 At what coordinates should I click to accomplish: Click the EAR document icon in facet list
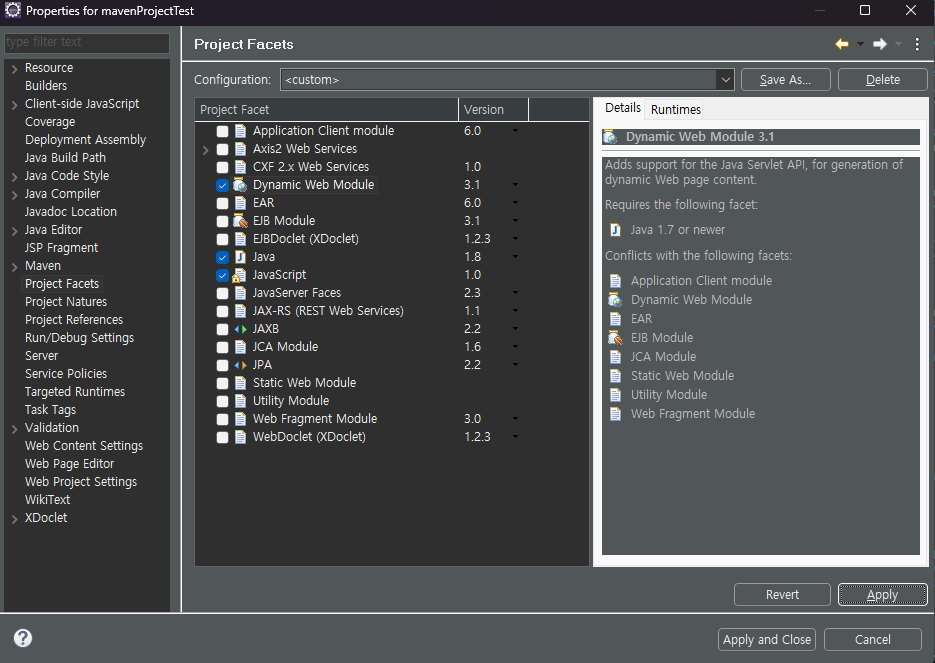(240, 203)
